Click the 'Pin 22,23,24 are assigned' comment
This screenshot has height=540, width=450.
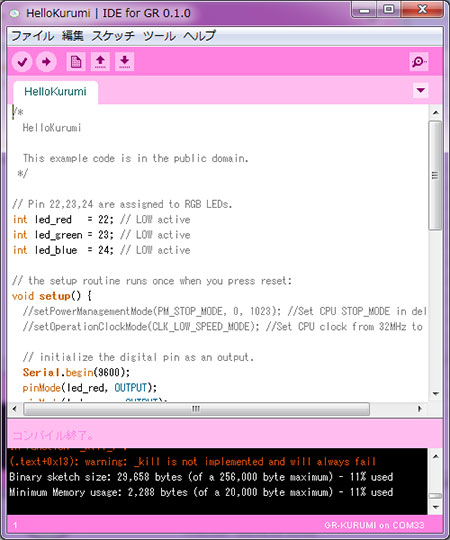point(122,204)
